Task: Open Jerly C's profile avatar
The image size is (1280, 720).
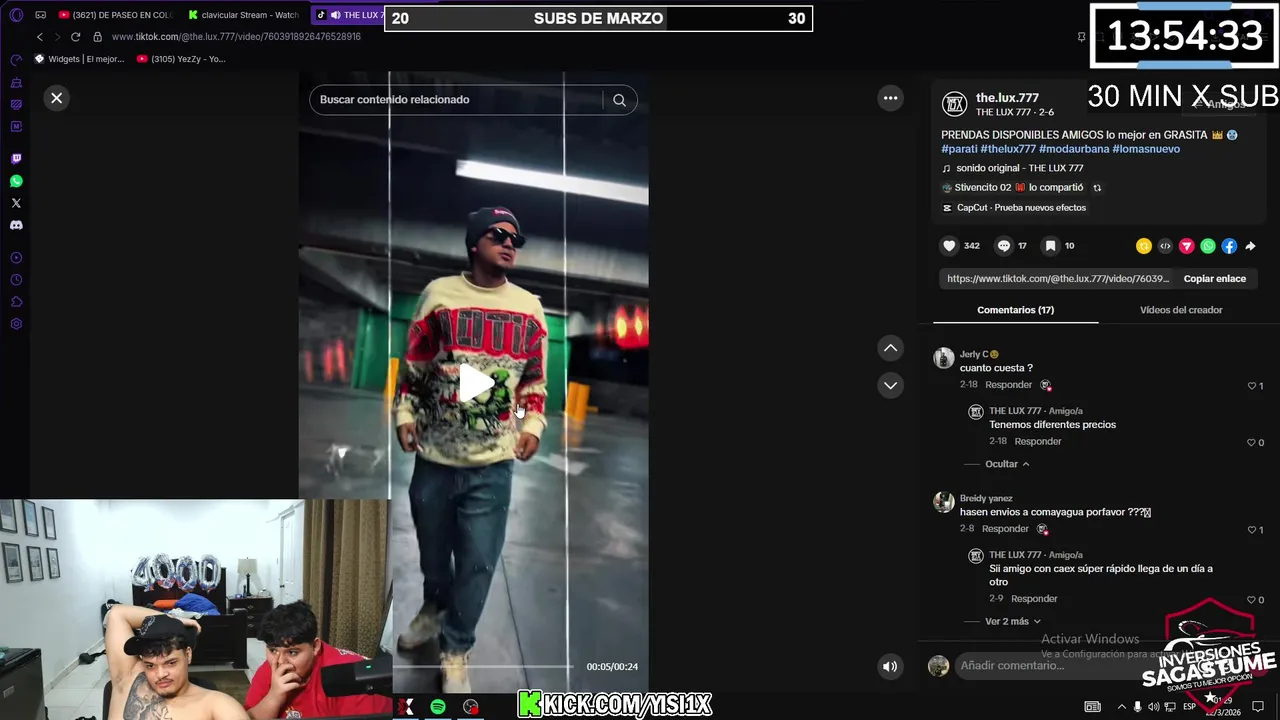Action: click(x=943, y=359)
